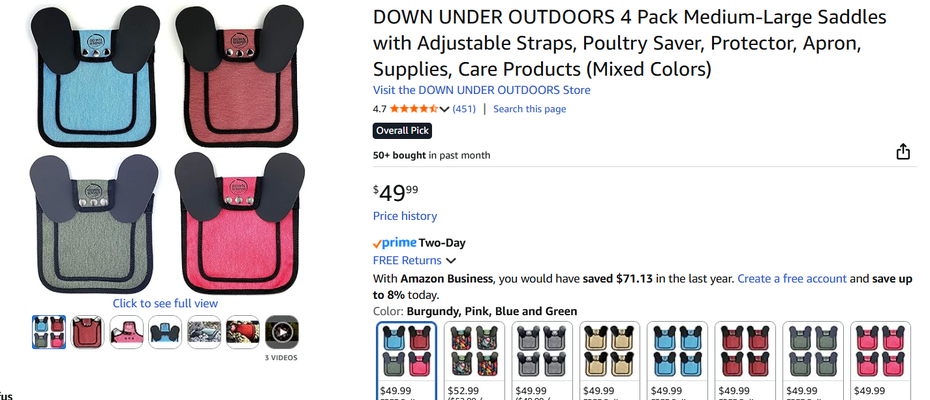Visit the DOWN UNDER OUTDOORS Store

click(481, 90)
